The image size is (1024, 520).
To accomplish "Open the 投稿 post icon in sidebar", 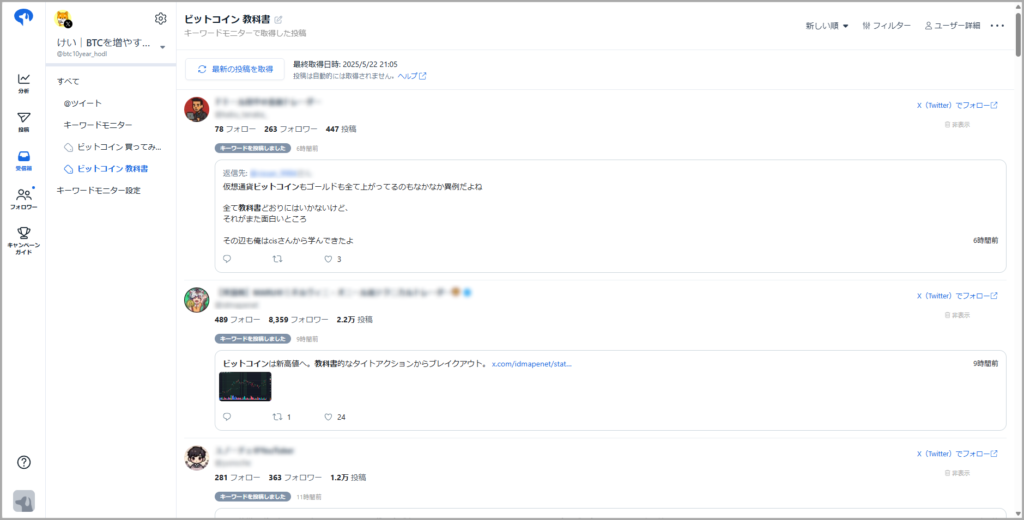I will (24, 122).
